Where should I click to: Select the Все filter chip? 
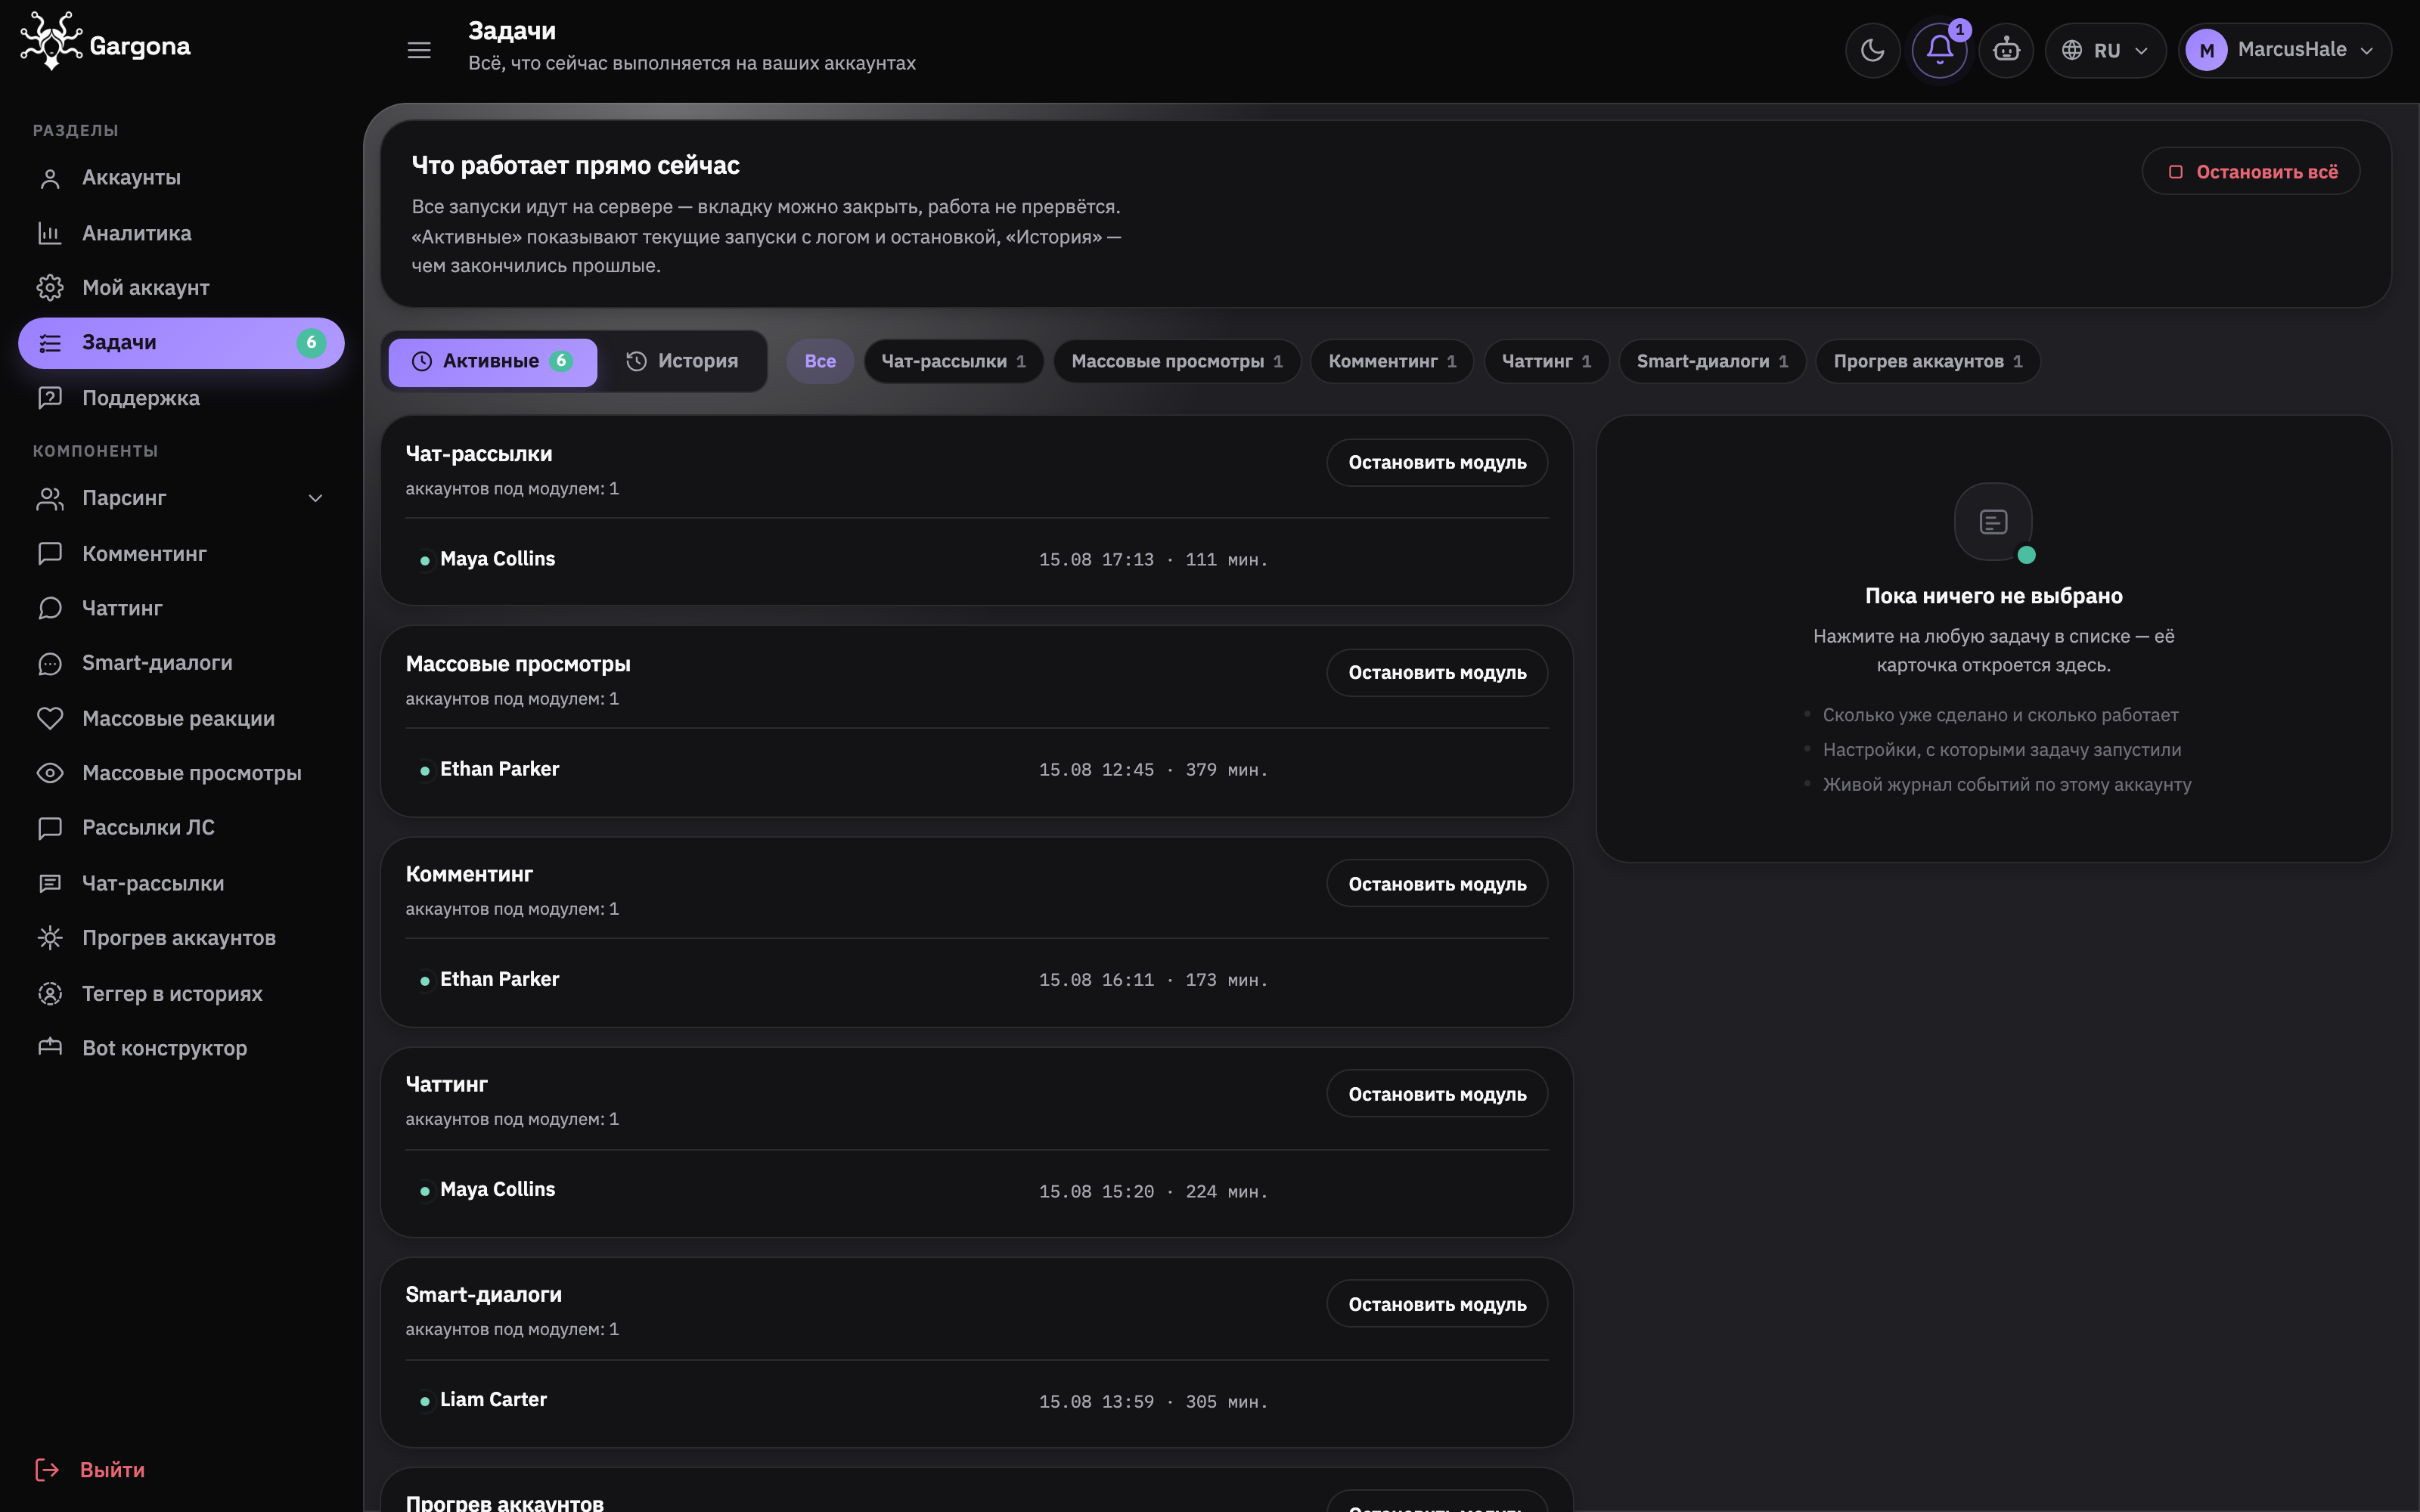tap(820, 361)
